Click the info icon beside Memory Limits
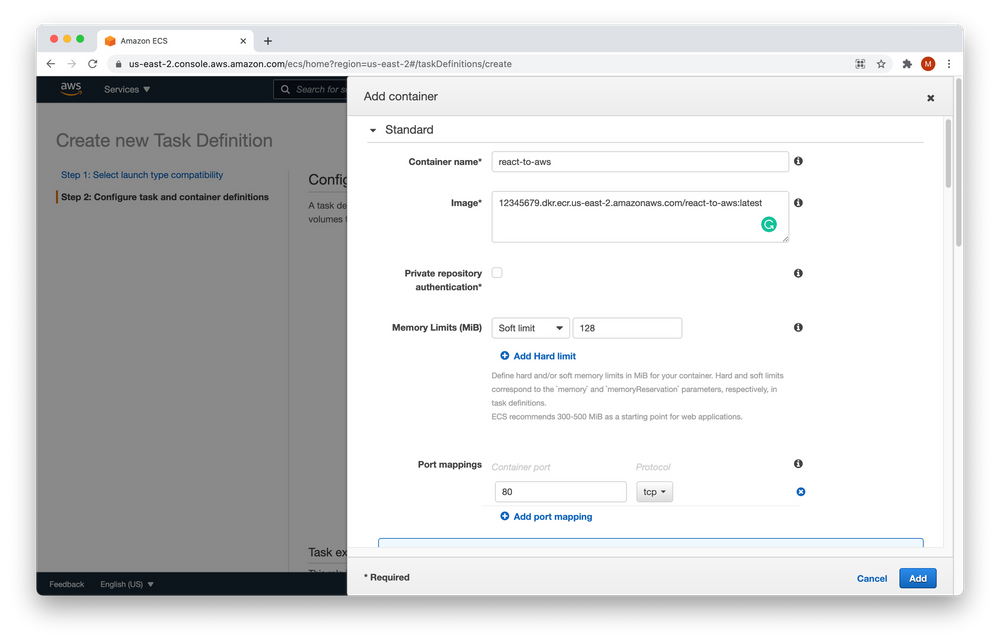Image resolution: width=1000 pixels, height=644 pixels. click(798, 328)
